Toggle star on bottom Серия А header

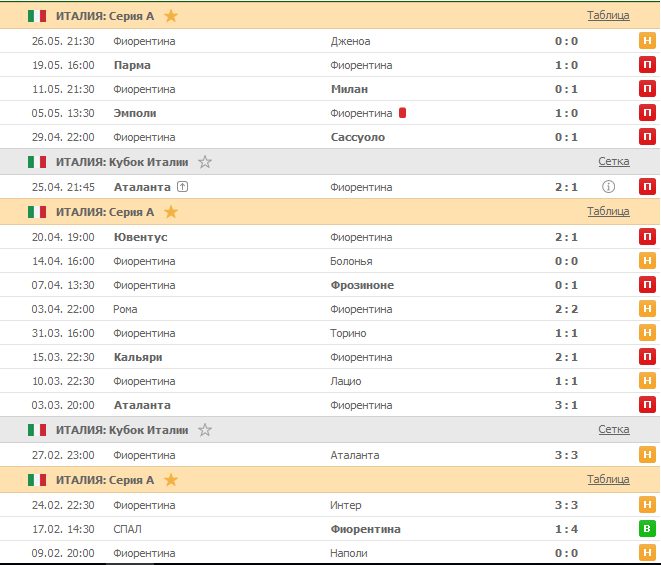pyautogui.click(x=171, y=480)
